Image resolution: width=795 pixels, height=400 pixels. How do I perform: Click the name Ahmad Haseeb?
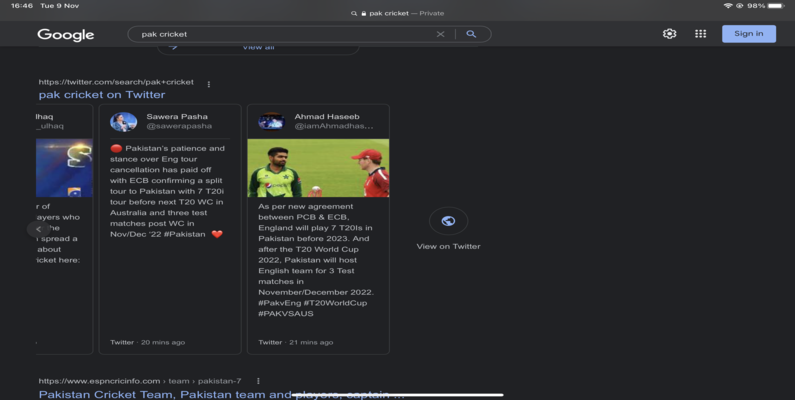[327, 116]
